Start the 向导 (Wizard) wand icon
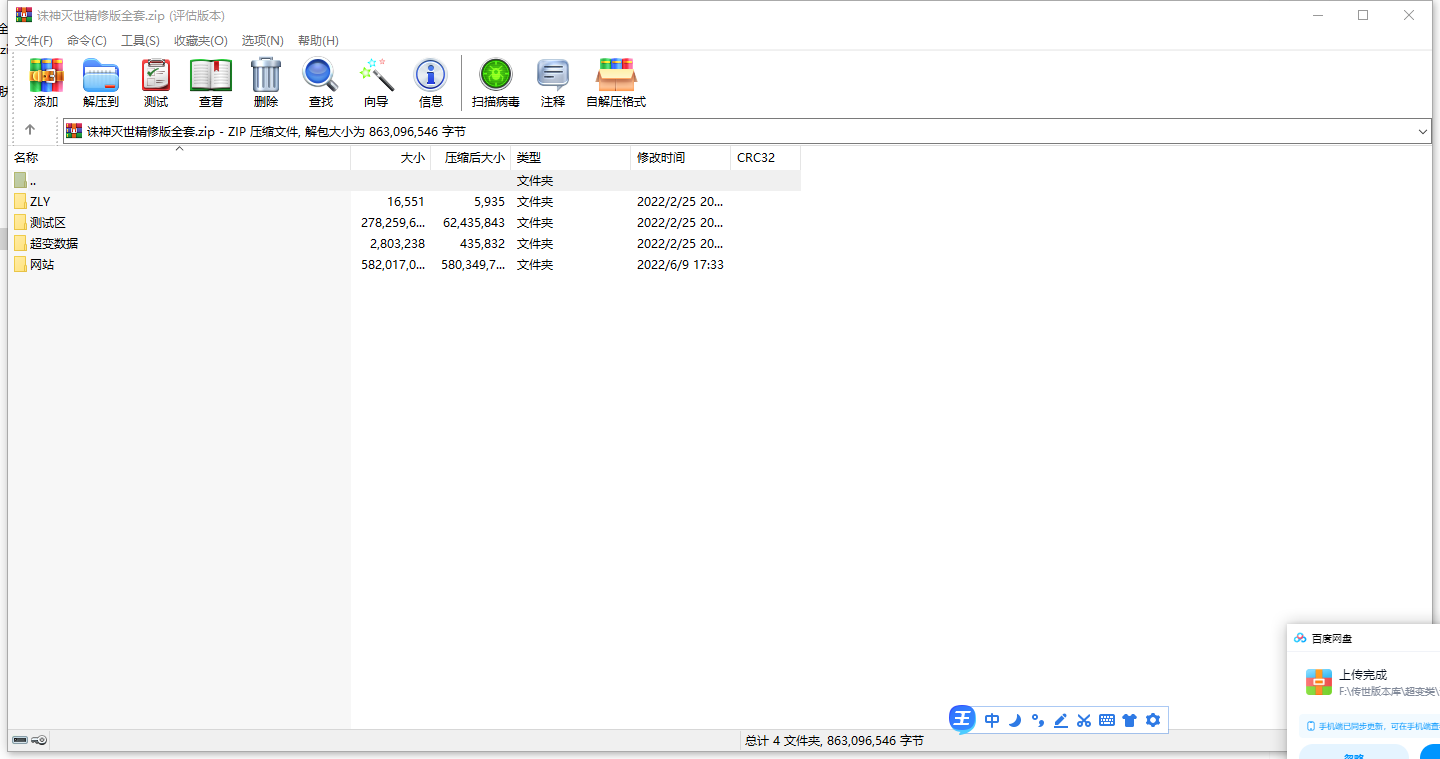The height and width of the screenshot is (759, 1440). pyautogui.click(x=376, y=82)
